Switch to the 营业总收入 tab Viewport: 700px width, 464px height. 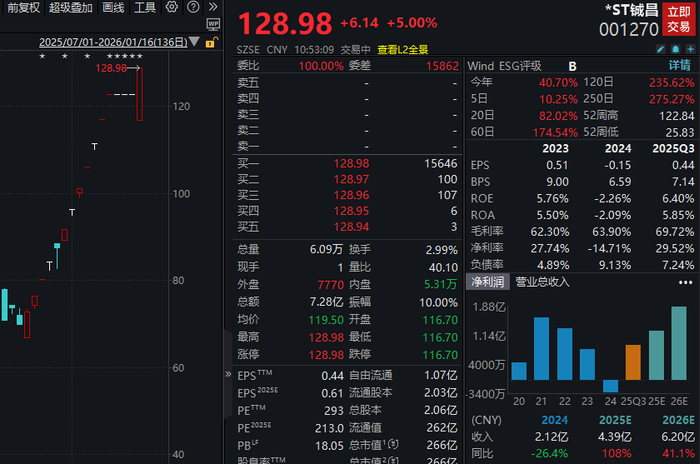[542, 282]
